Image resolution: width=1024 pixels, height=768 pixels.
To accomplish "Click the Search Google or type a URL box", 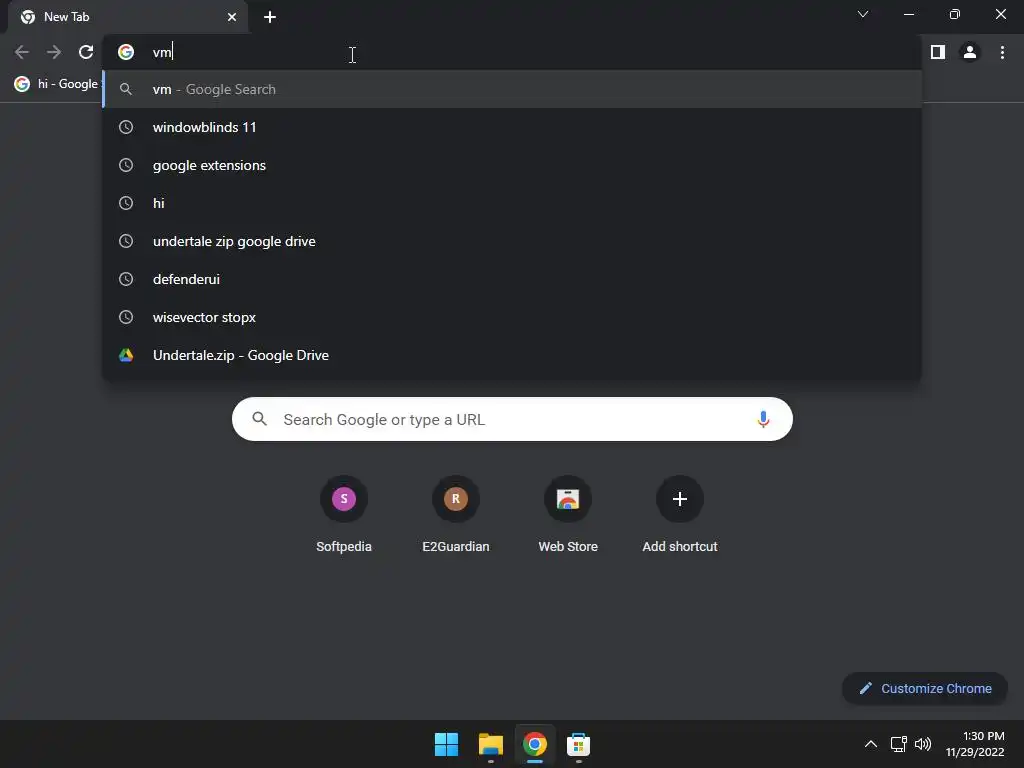I will pyautogui.click(x=512, y=419).
